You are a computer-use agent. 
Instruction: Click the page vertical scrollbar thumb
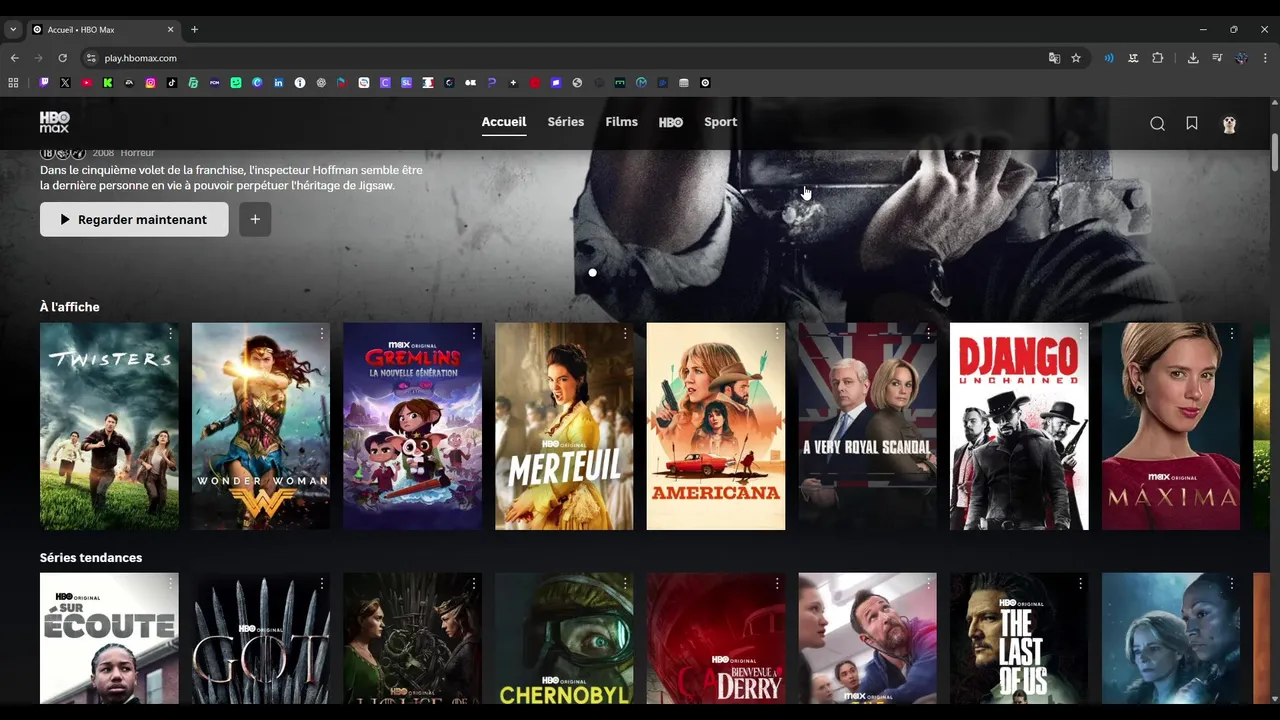point(1275,152)
